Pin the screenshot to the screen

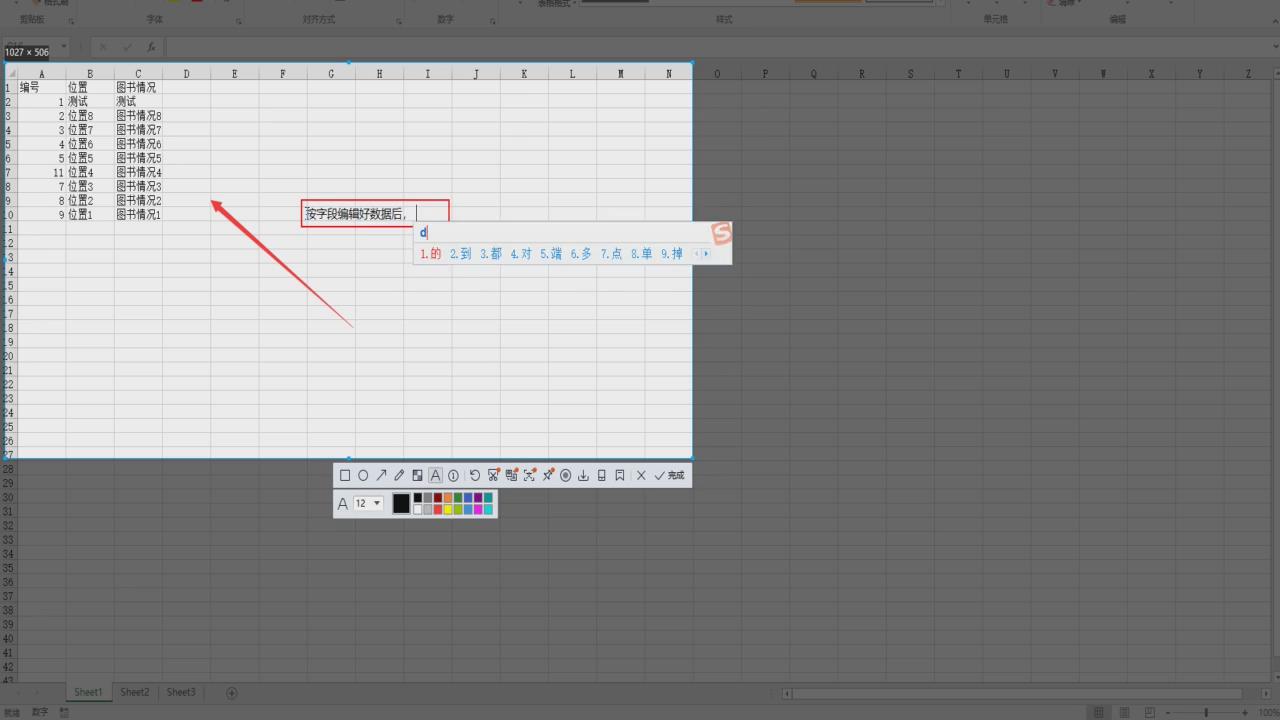[548, 475]
